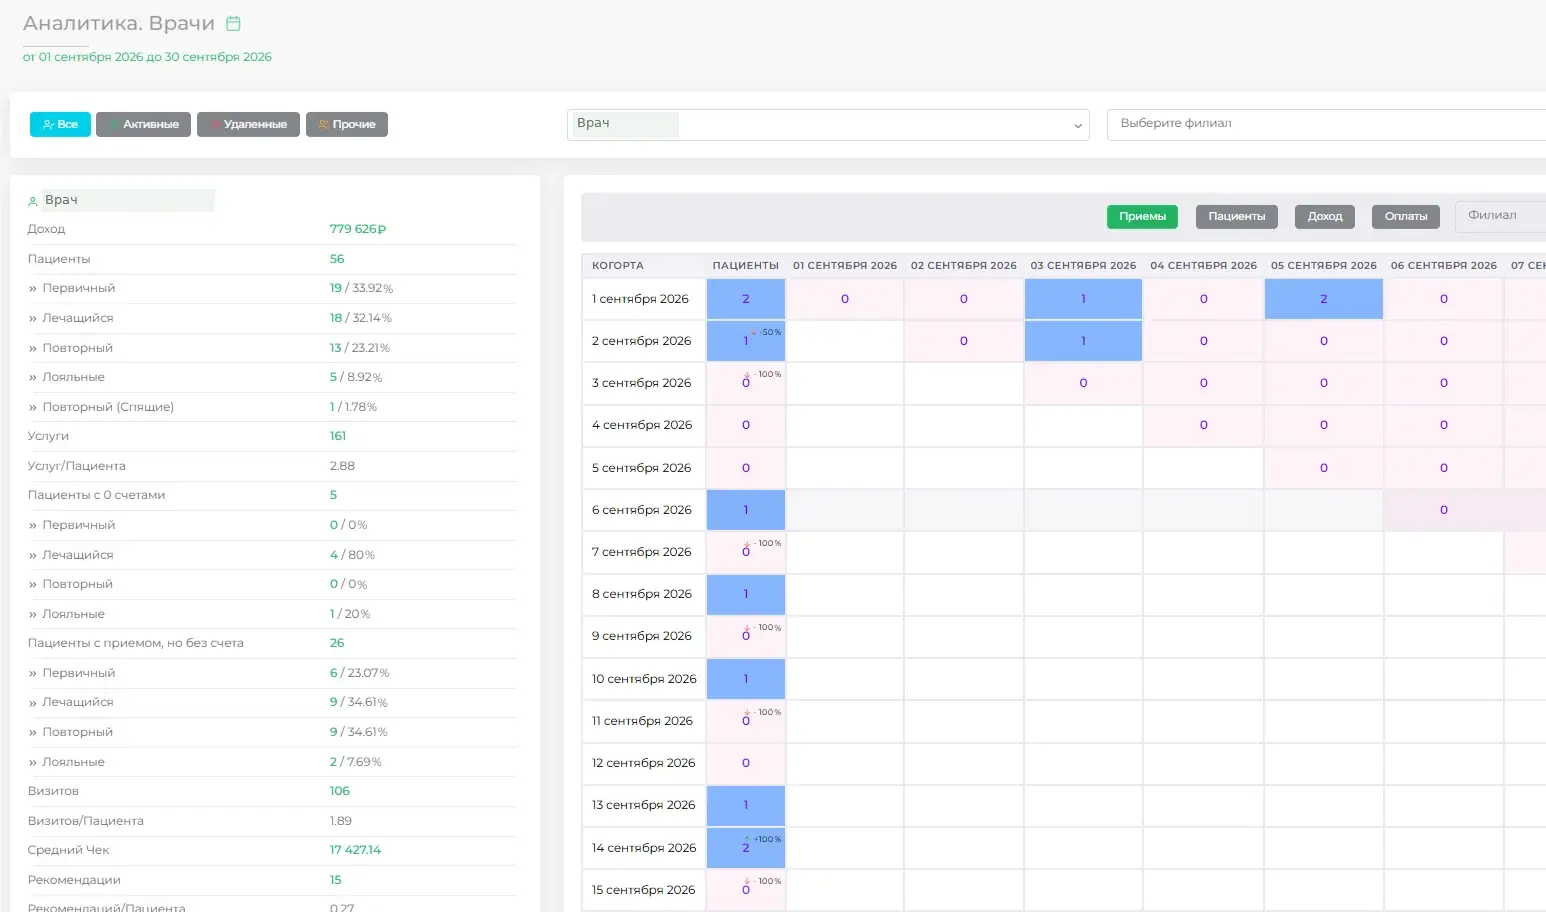Click the visits count '106'
Viewport: 1546px width, 912px height.
pyautogui.click(x=340, y=791)
